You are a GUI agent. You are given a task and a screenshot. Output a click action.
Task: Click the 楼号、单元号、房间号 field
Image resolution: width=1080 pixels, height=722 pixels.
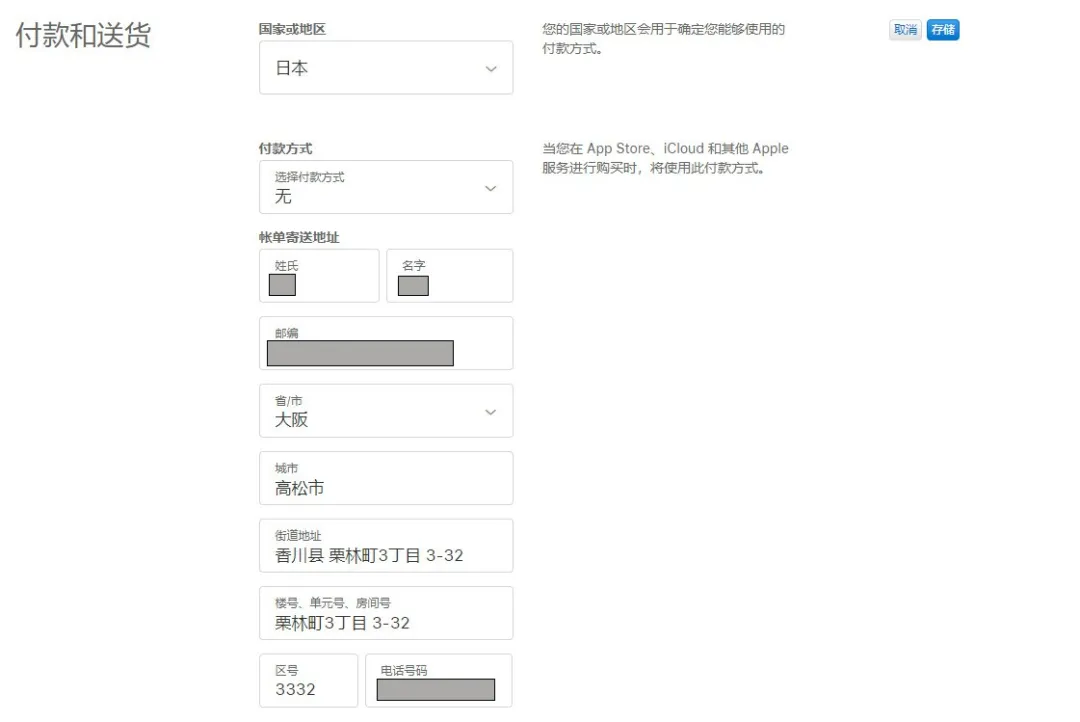pos(386,613)
